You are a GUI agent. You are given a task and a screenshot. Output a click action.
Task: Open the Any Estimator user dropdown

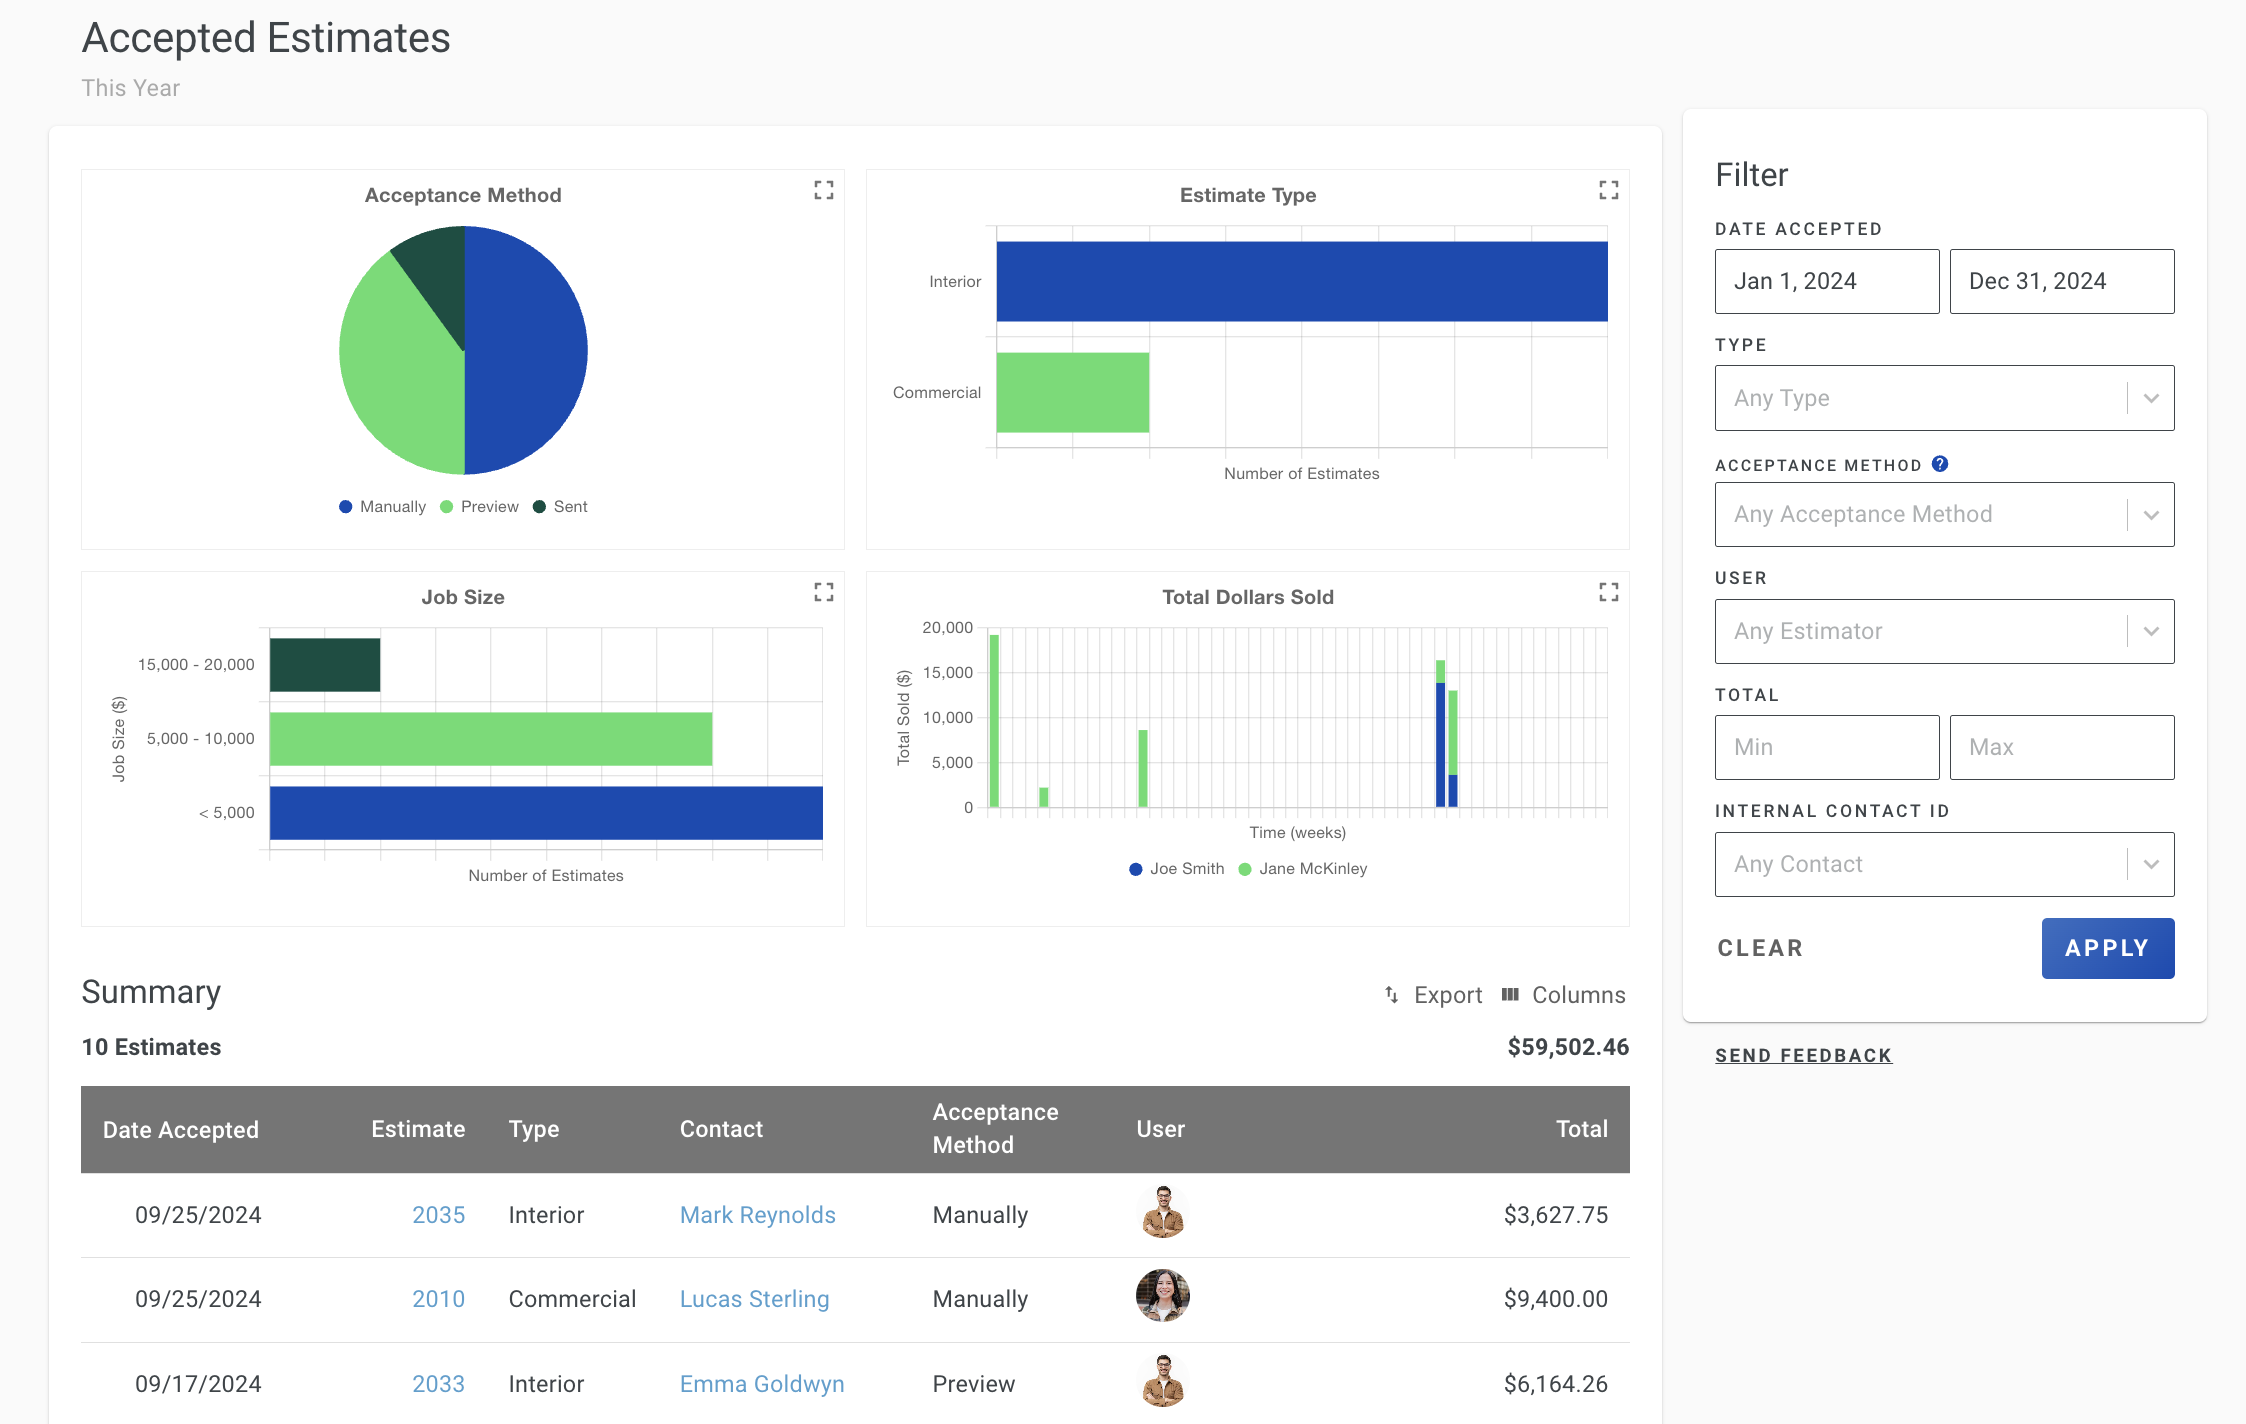point(1944,631)
